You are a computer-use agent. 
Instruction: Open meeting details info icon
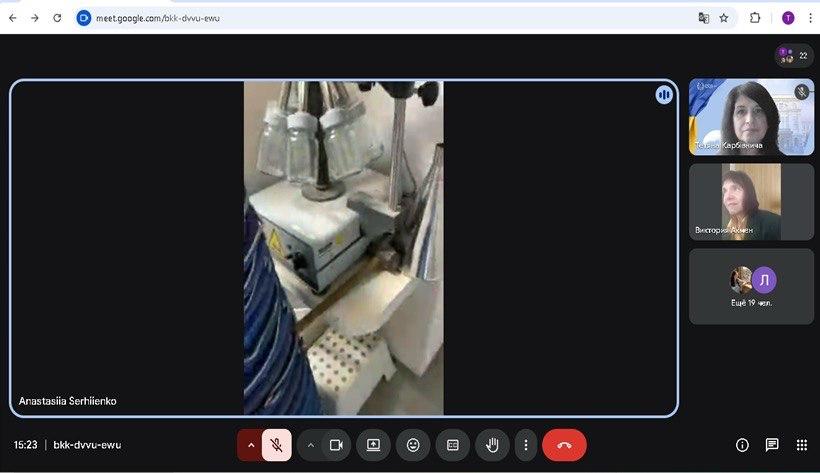tap(742, 445)
